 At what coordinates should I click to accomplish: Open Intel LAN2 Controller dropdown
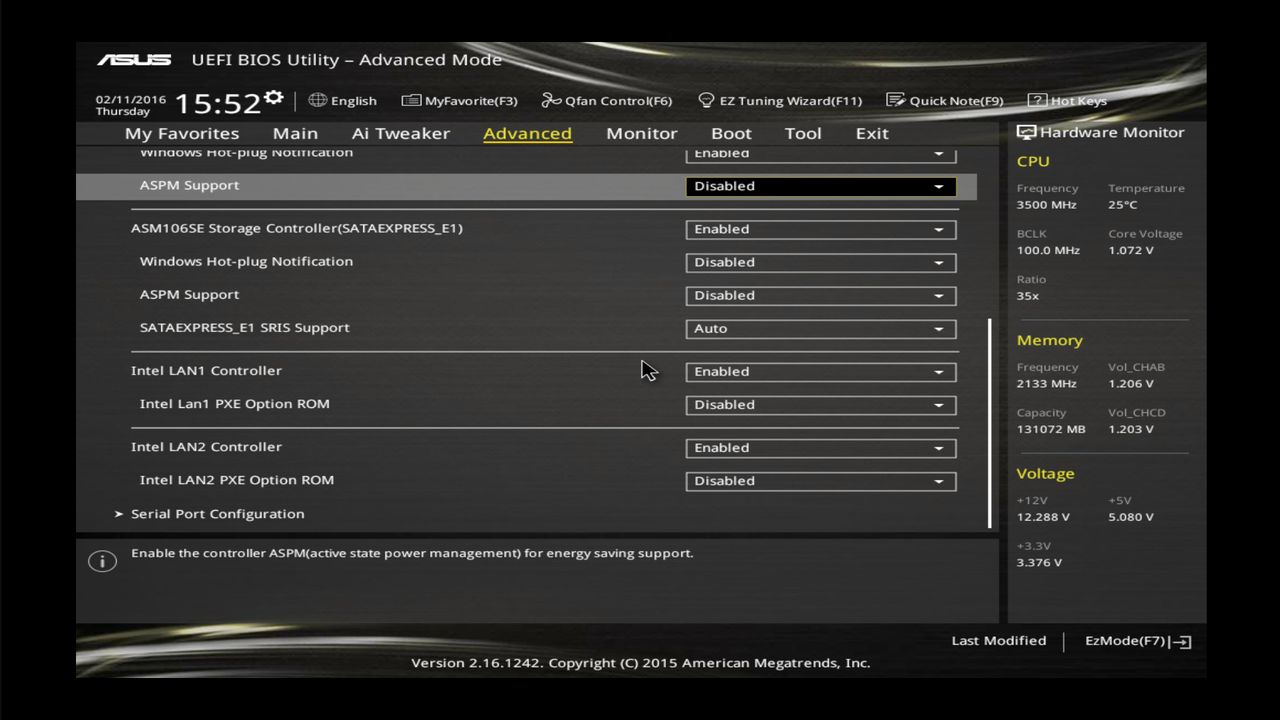click(x=821, y=448)
